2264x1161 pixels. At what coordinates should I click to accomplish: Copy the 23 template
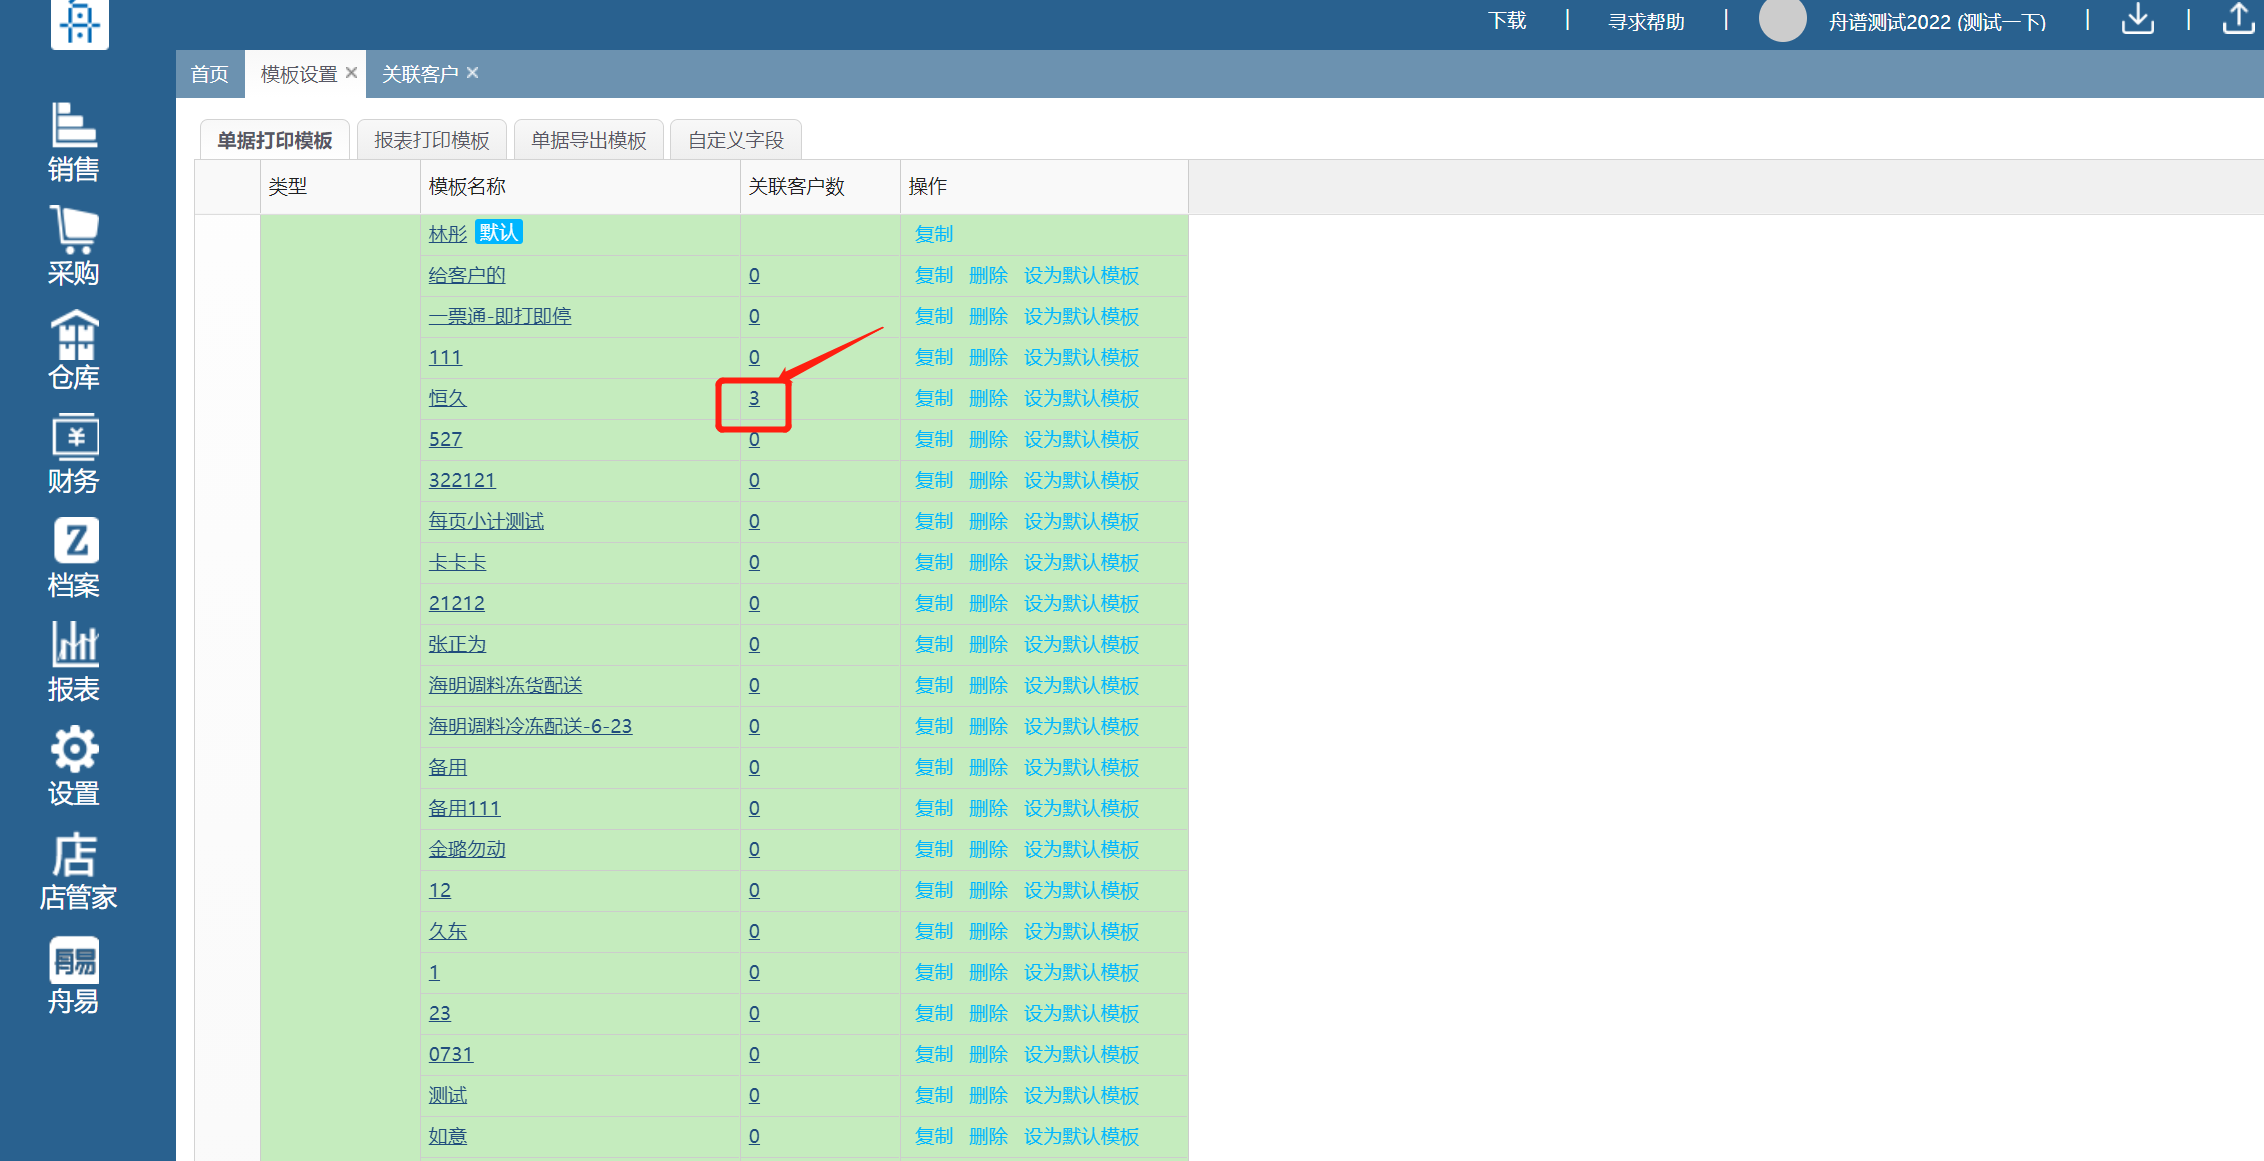934,1013
